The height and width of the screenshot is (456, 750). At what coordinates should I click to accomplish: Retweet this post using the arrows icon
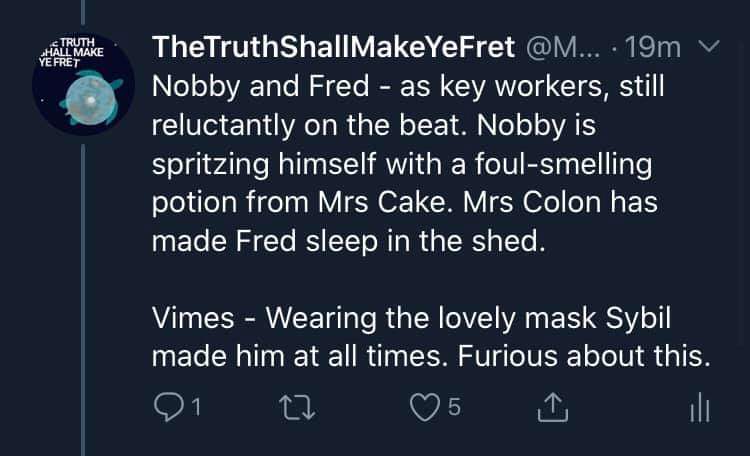[x=297, y=407]
